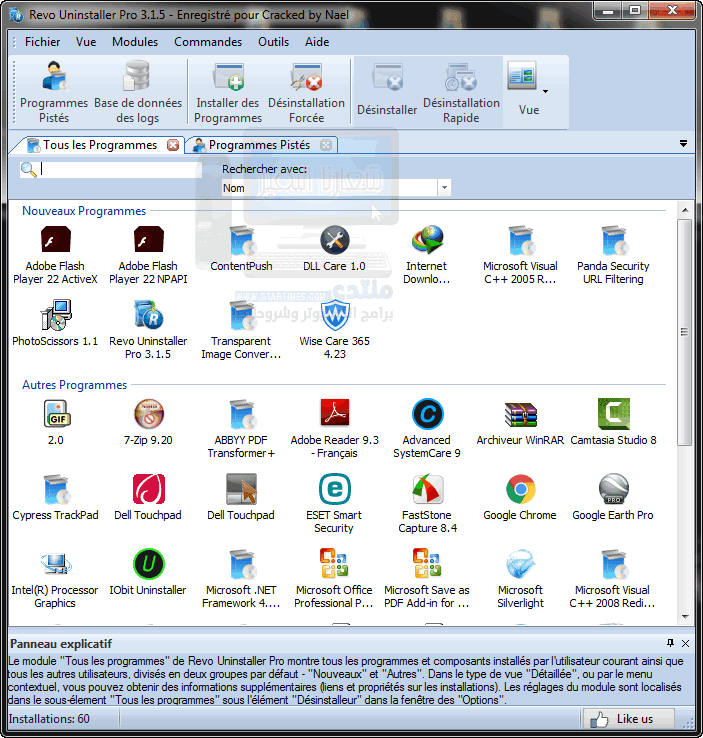Select Microsoft Visual C++ 2008 Redistributable
This screenshot has height=738, width=703.
(x=613, y=579)
